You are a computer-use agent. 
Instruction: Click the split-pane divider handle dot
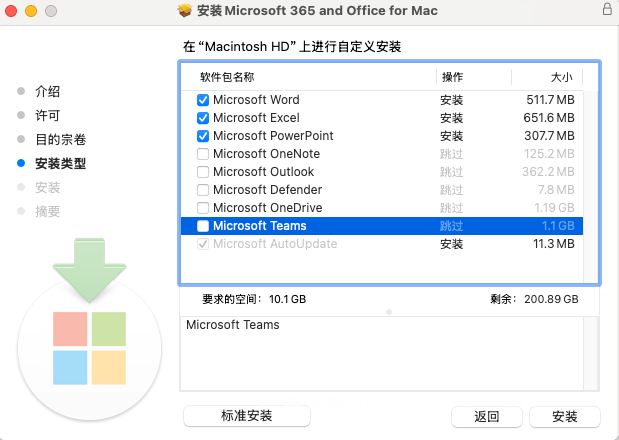[389, 312]
